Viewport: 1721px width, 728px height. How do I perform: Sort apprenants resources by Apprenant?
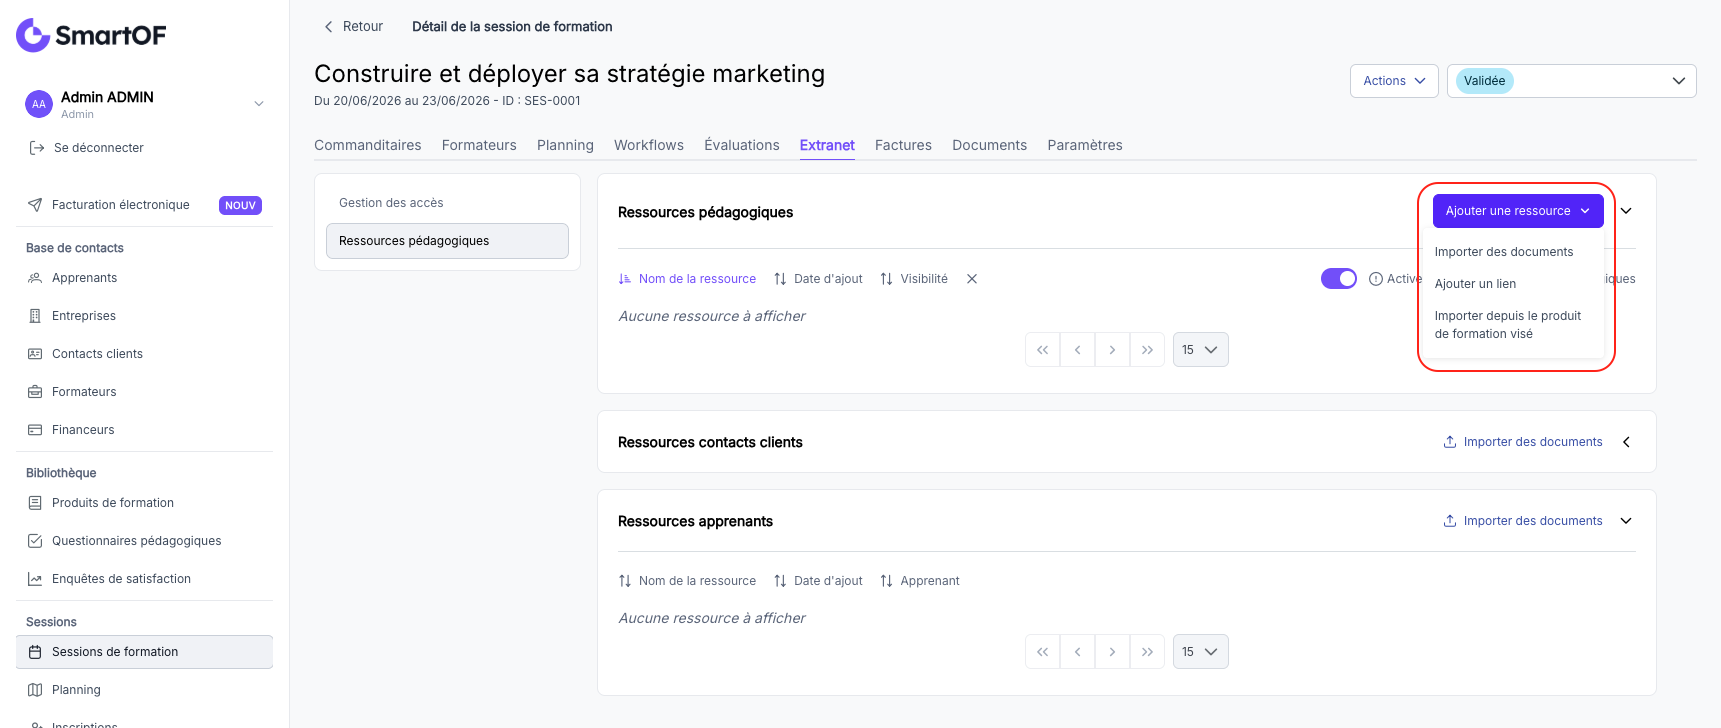pyautogui.click(x=920, y=581)
